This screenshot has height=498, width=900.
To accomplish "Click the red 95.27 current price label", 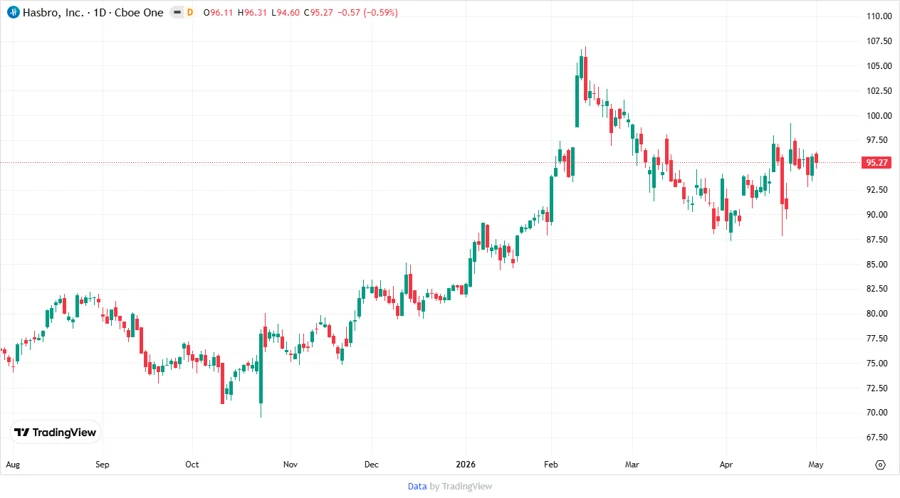I will tap(876, 163).
